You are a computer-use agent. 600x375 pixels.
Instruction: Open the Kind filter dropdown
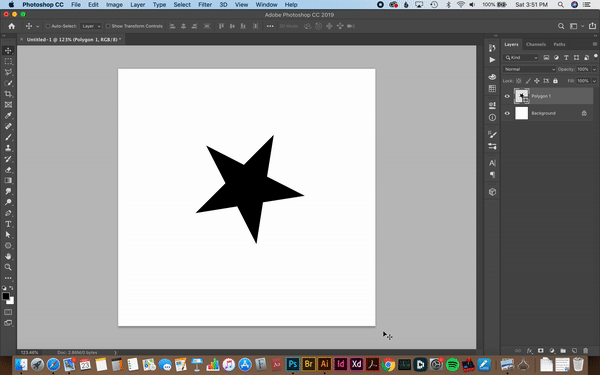(x=521, y=57)
